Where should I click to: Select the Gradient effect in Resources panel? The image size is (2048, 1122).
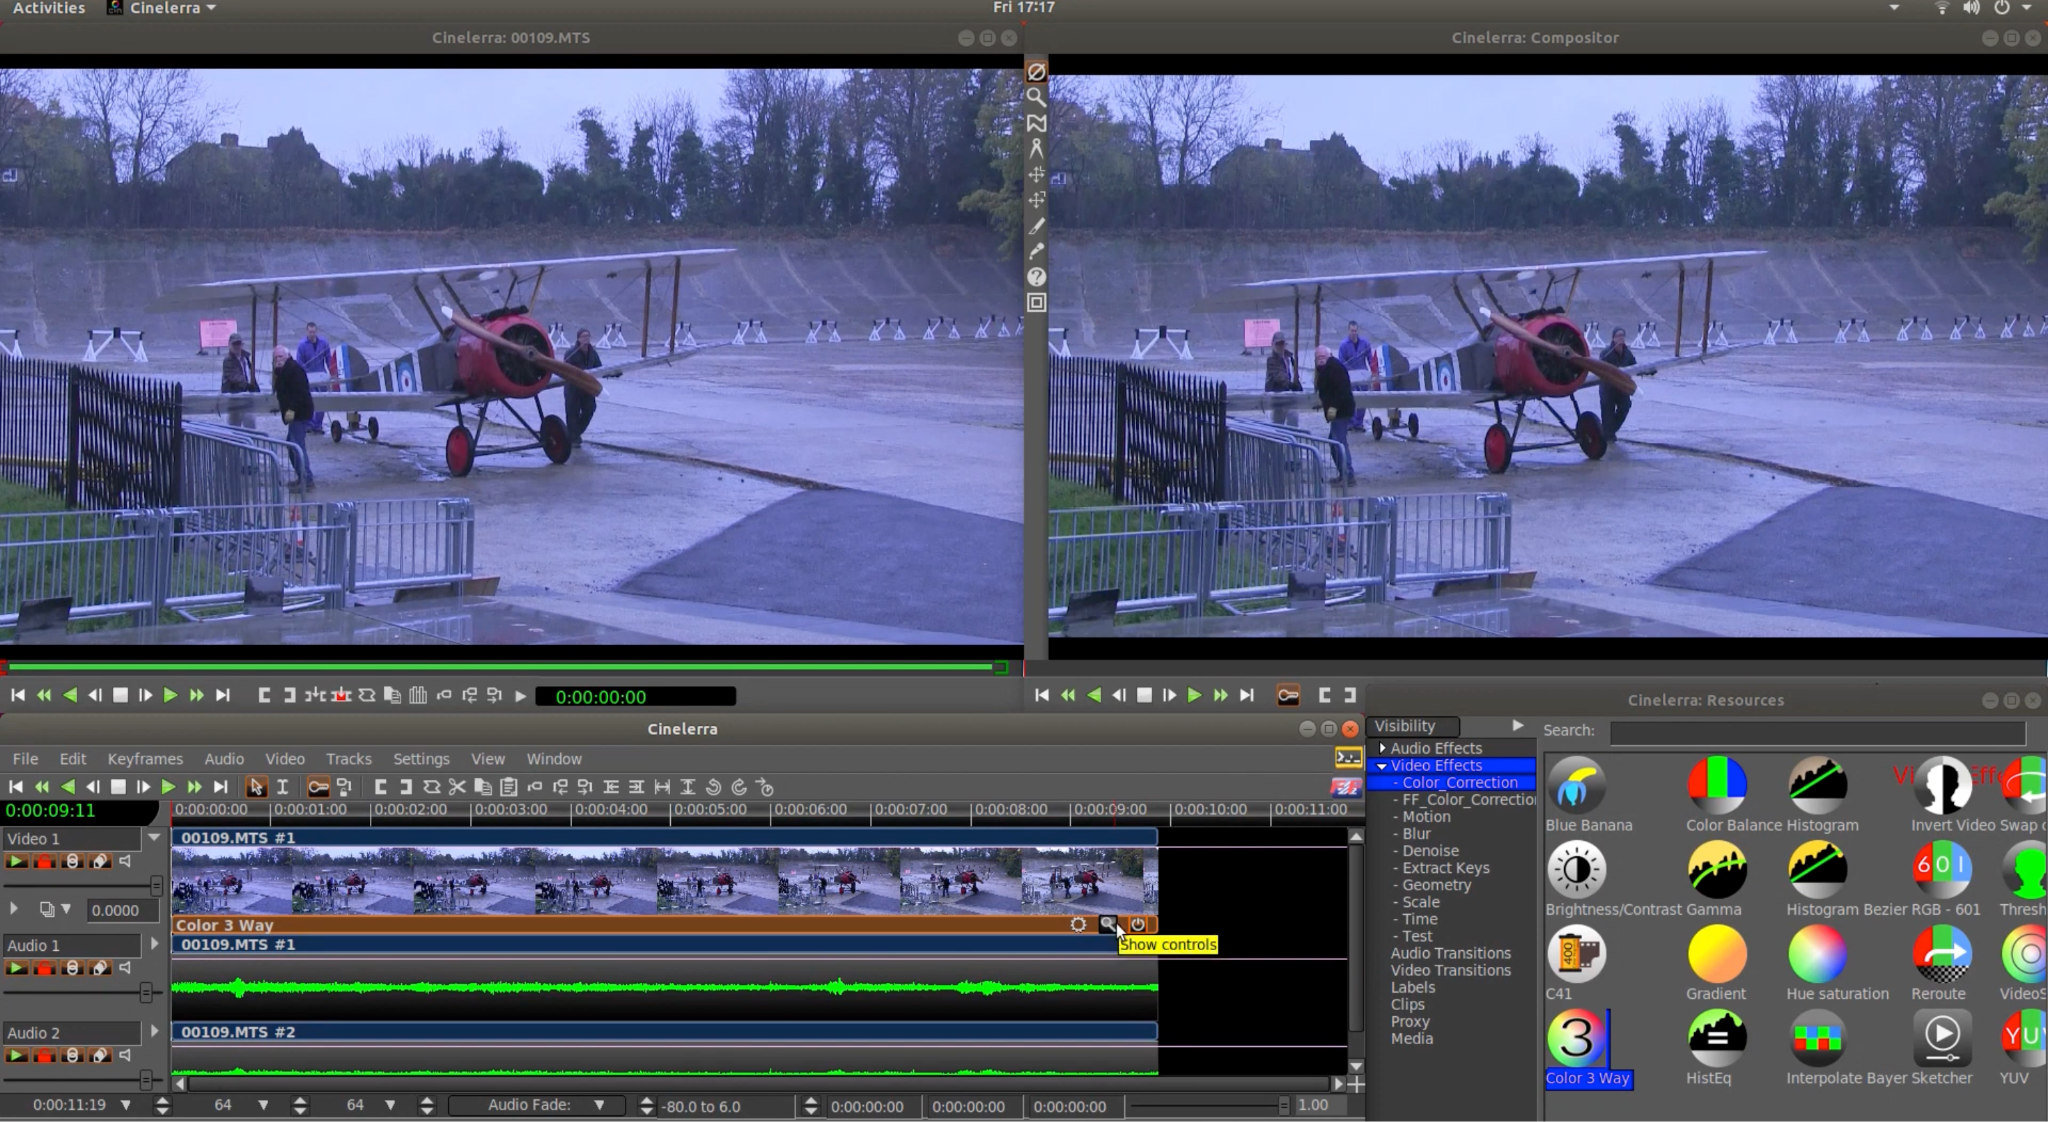[x=1714, y=955]
